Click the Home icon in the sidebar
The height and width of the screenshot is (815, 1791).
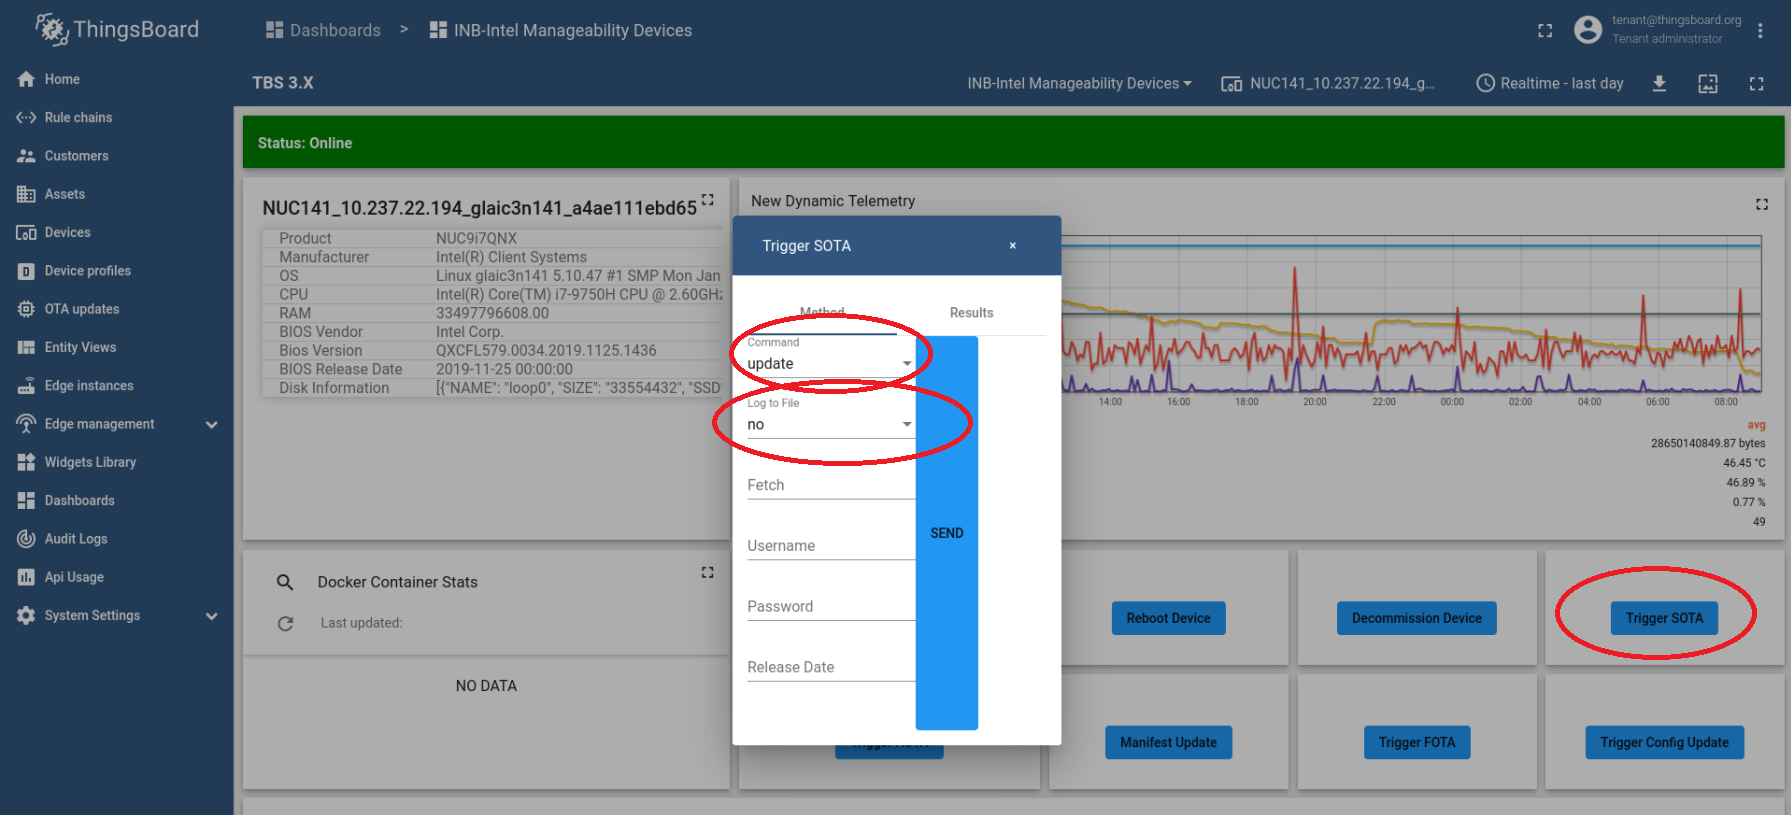26,79
